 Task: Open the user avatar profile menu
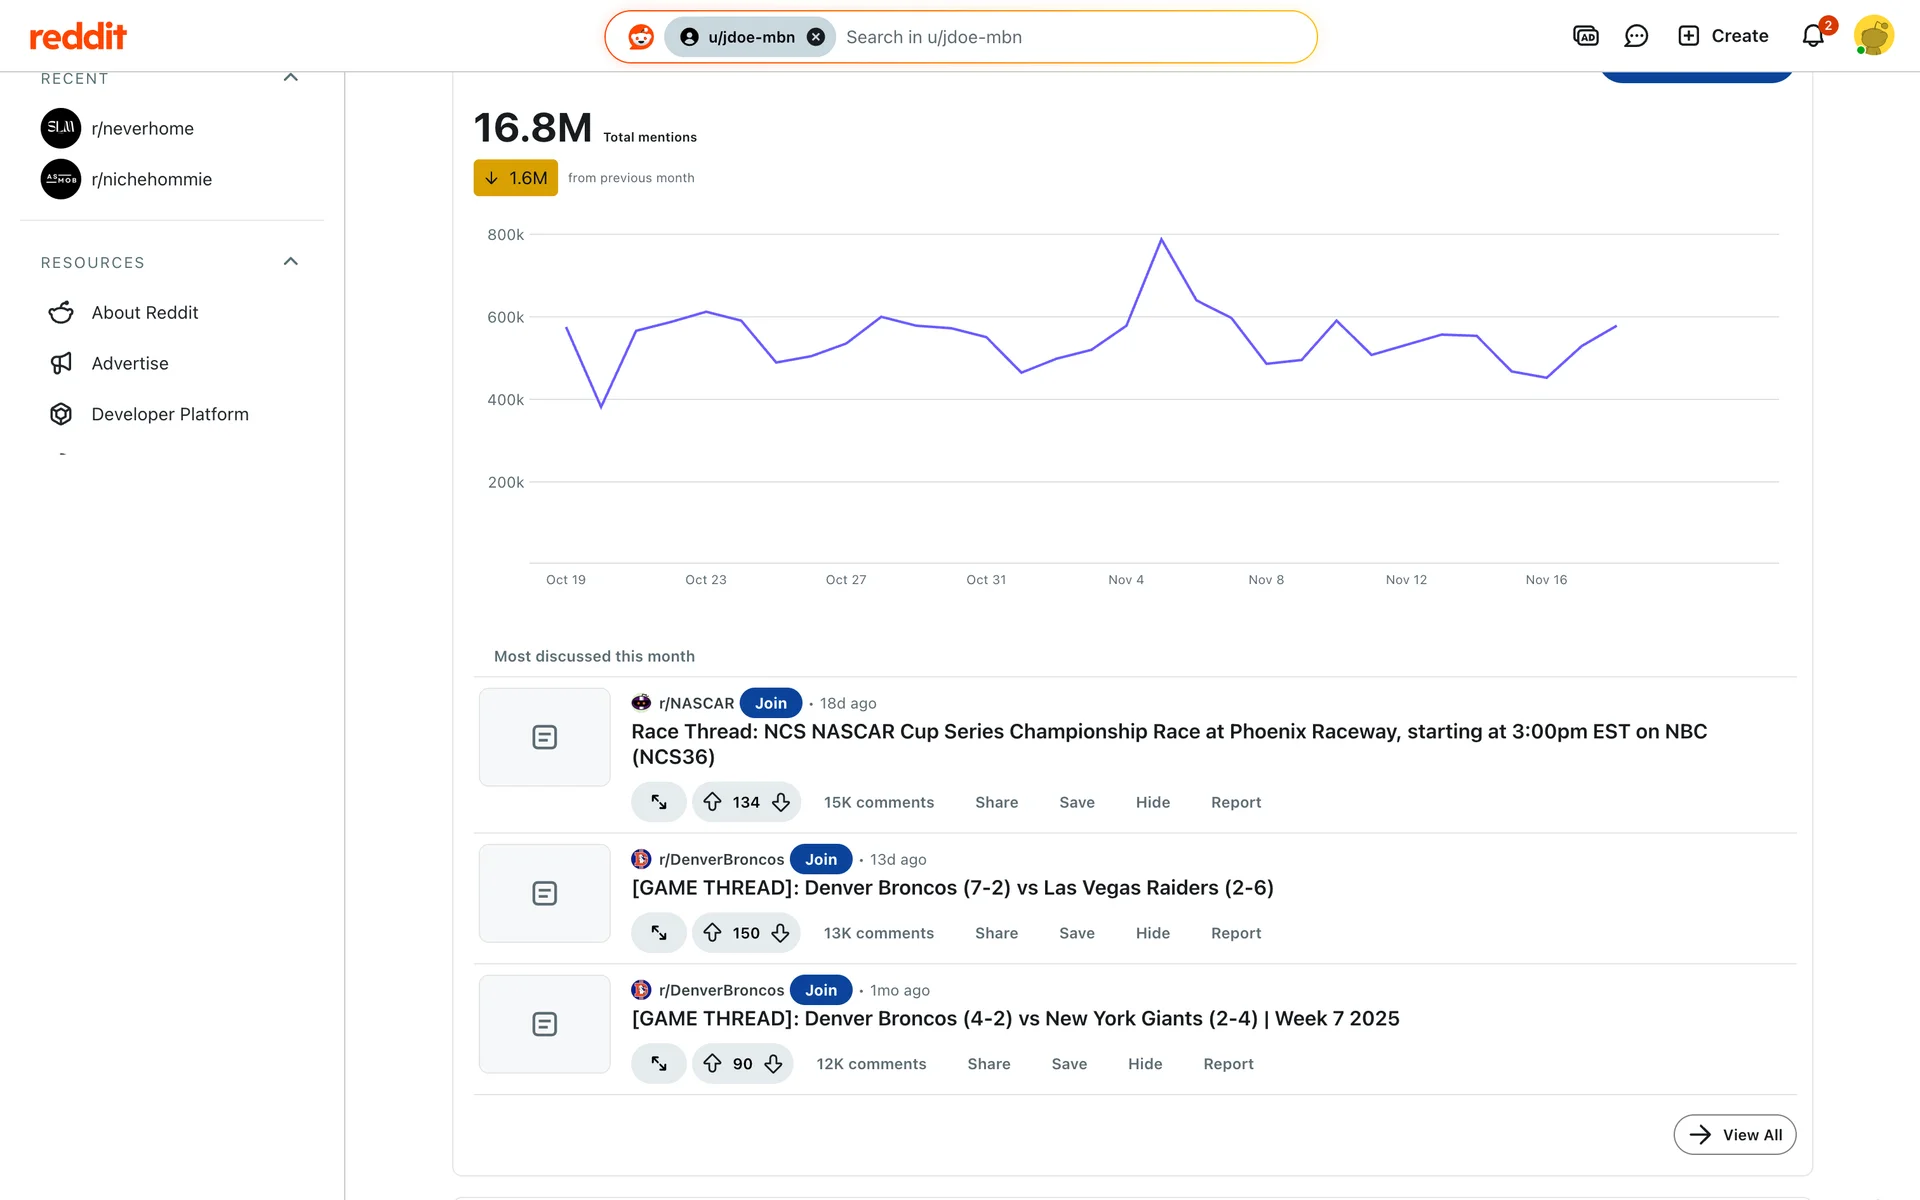(x=1873, y=36)
